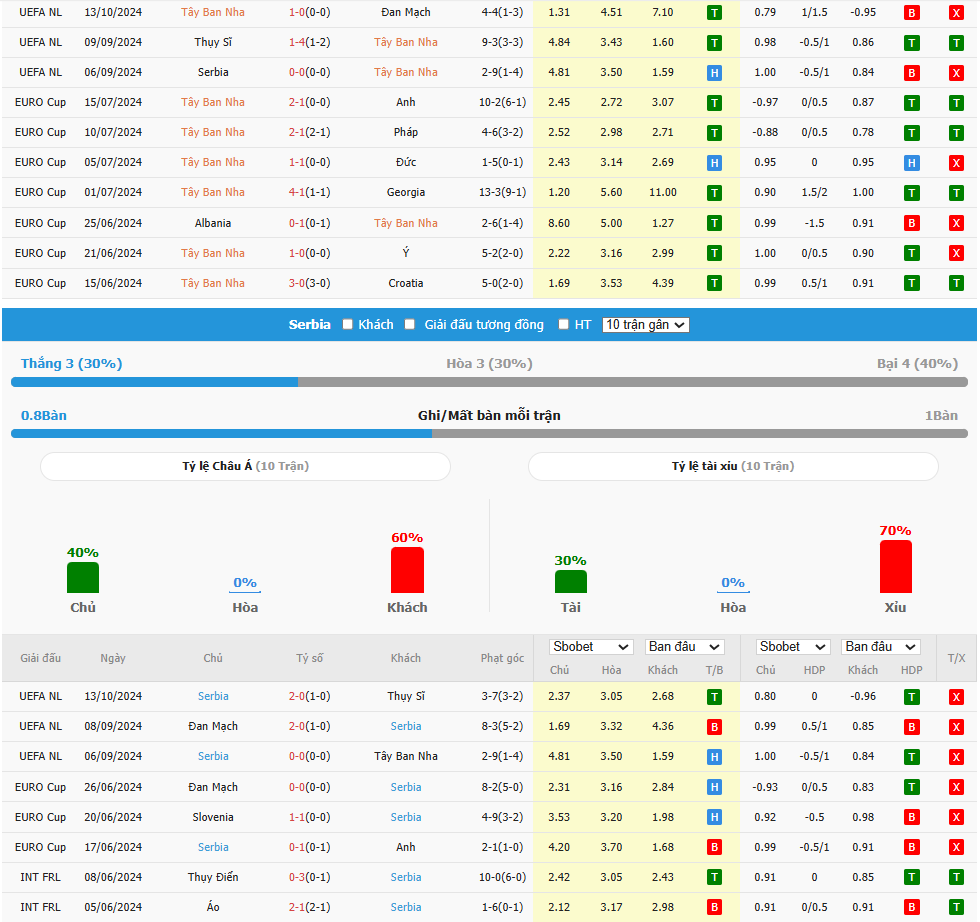The image size is (980, 922).
Task: Click the green 40% Chủ bar
Action: coord(83,578)
